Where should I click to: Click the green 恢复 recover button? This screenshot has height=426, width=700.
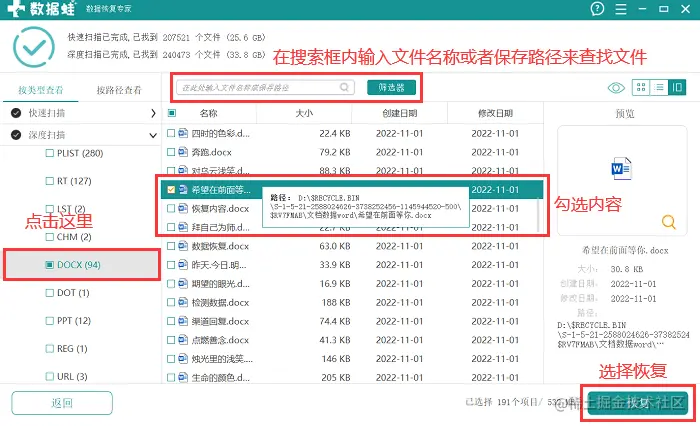tap(637, 403)
